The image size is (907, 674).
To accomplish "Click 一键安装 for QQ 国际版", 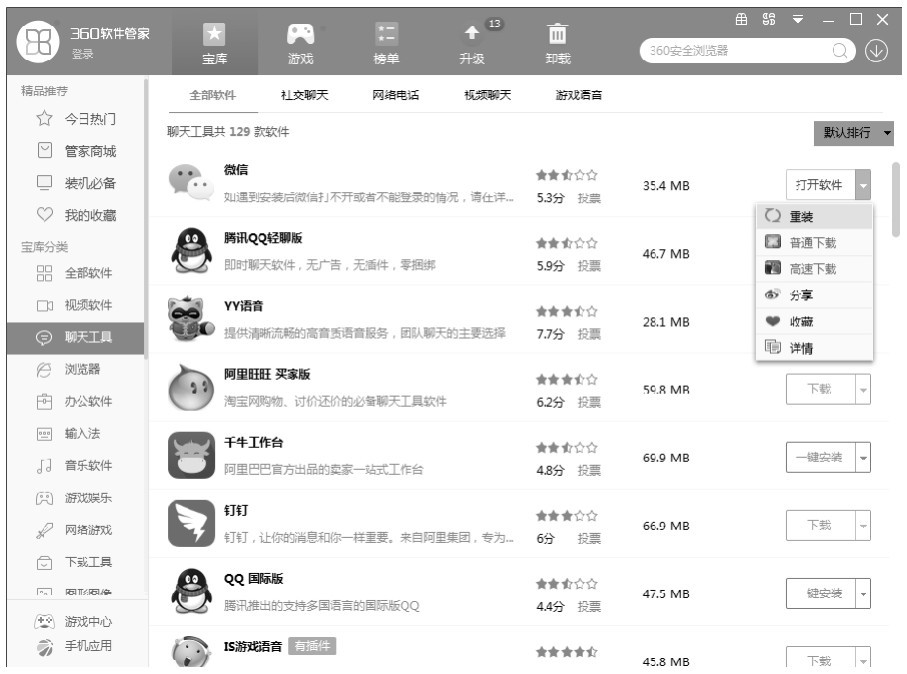I will click(x=820, y=594).
